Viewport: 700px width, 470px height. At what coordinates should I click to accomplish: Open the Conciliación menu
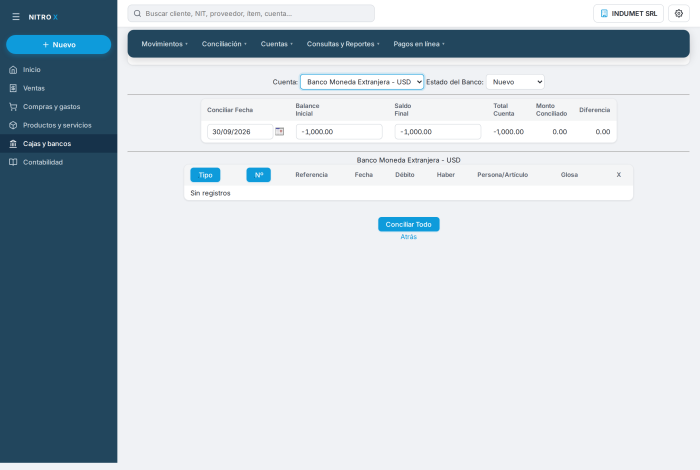pos(224,44)
